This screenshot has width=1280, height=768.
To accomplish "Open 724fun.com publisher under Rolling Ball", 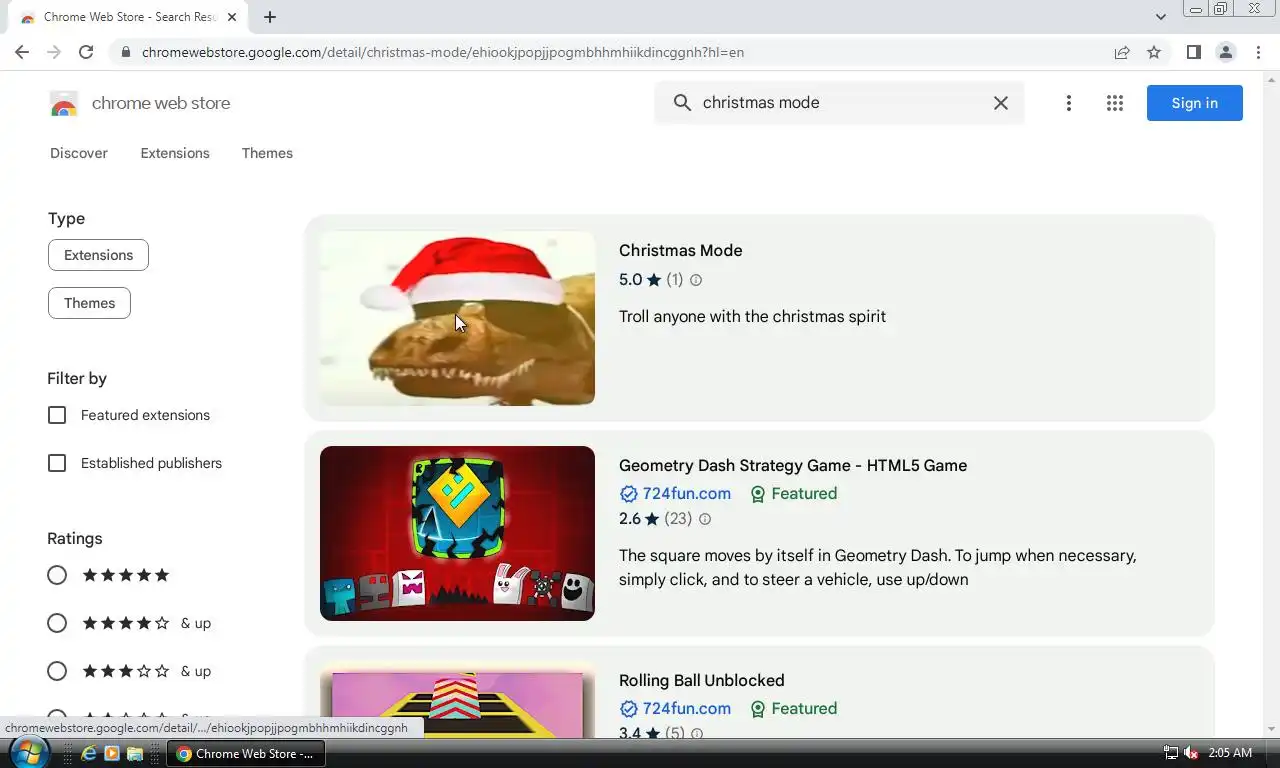I will [x=686, y=709].
